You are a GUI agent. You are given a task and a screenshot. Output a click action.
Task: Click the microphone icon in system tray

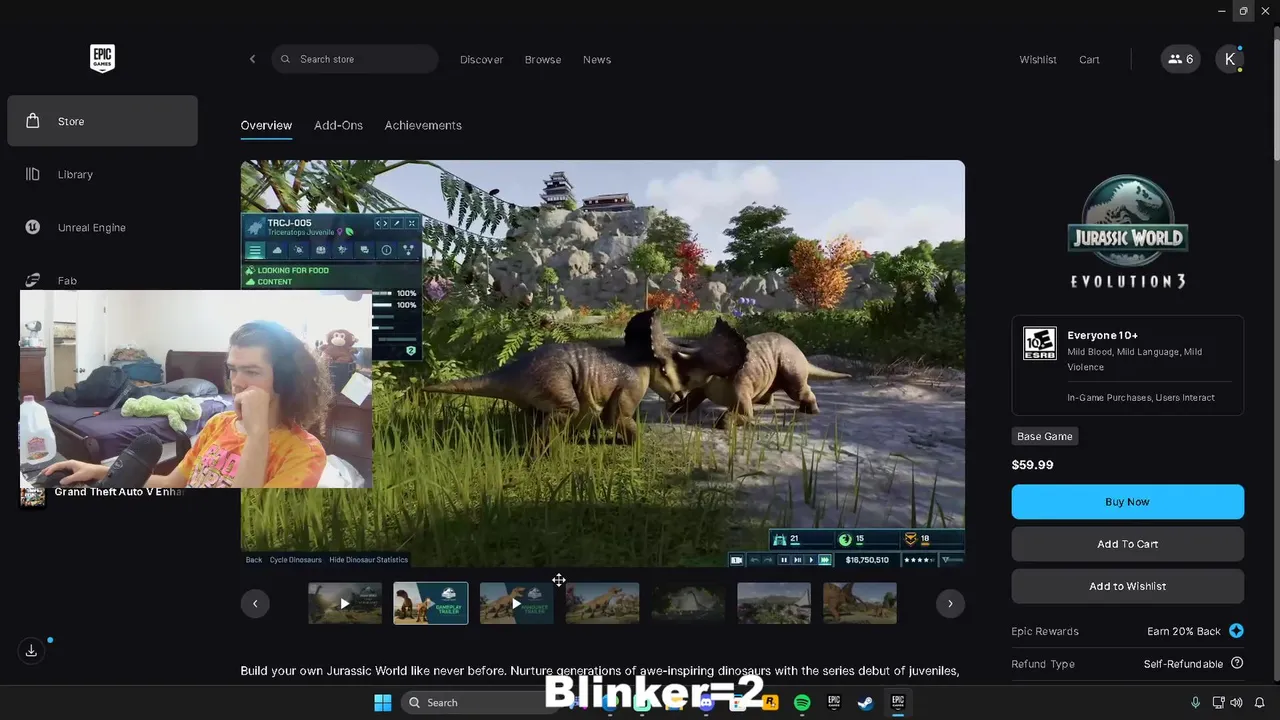[1195, 703]
